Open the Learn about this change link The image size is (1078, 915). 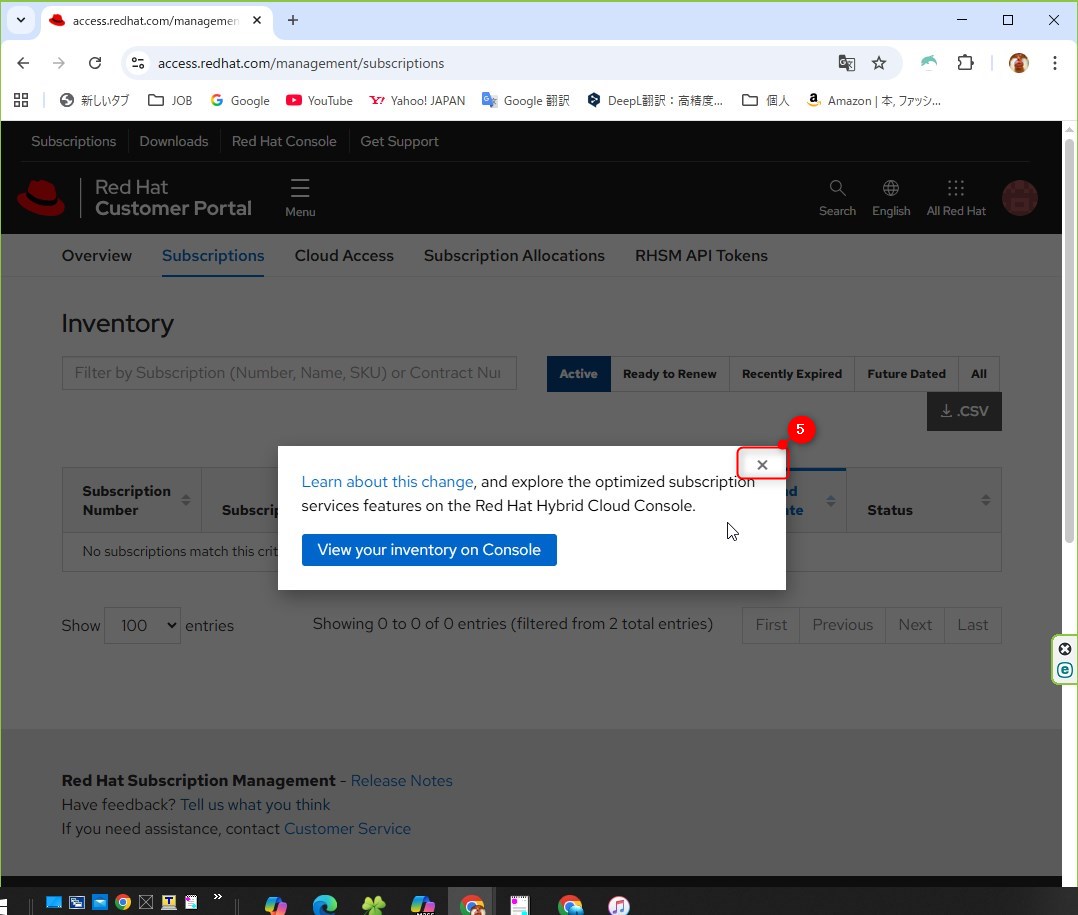387,482
